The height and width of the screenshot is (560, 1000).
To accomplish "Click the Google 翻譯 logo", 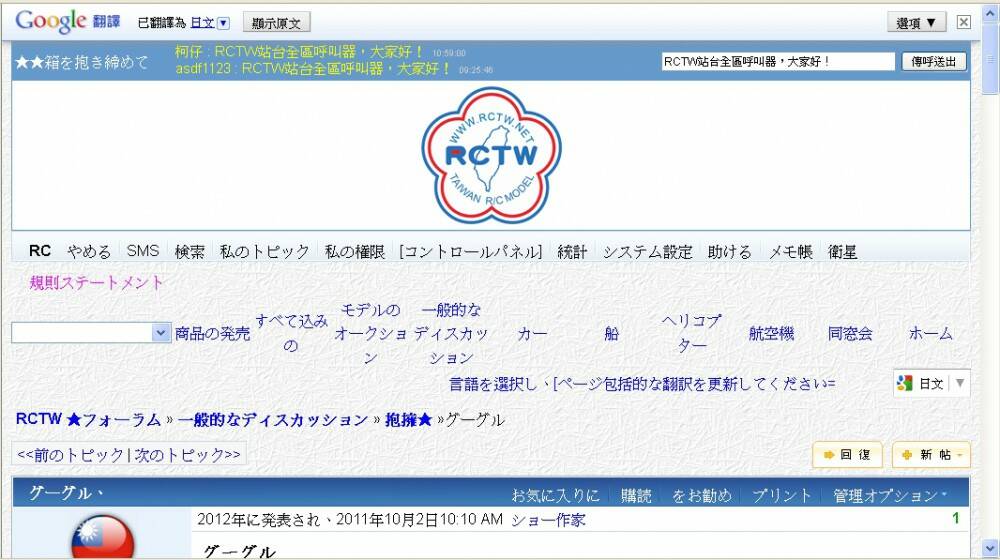I will point(67,22).
